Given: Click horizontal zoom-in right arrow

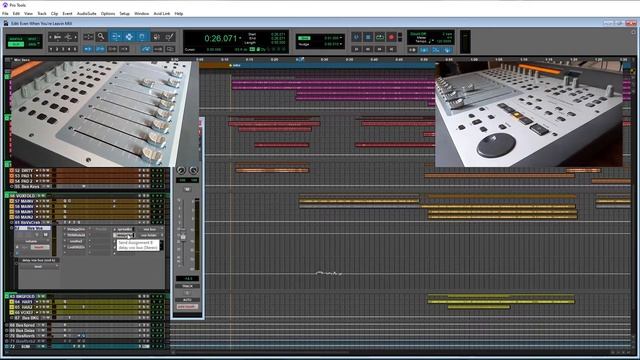Looking at the screenshot, I should pyautogui.click(x=76, y=37).
